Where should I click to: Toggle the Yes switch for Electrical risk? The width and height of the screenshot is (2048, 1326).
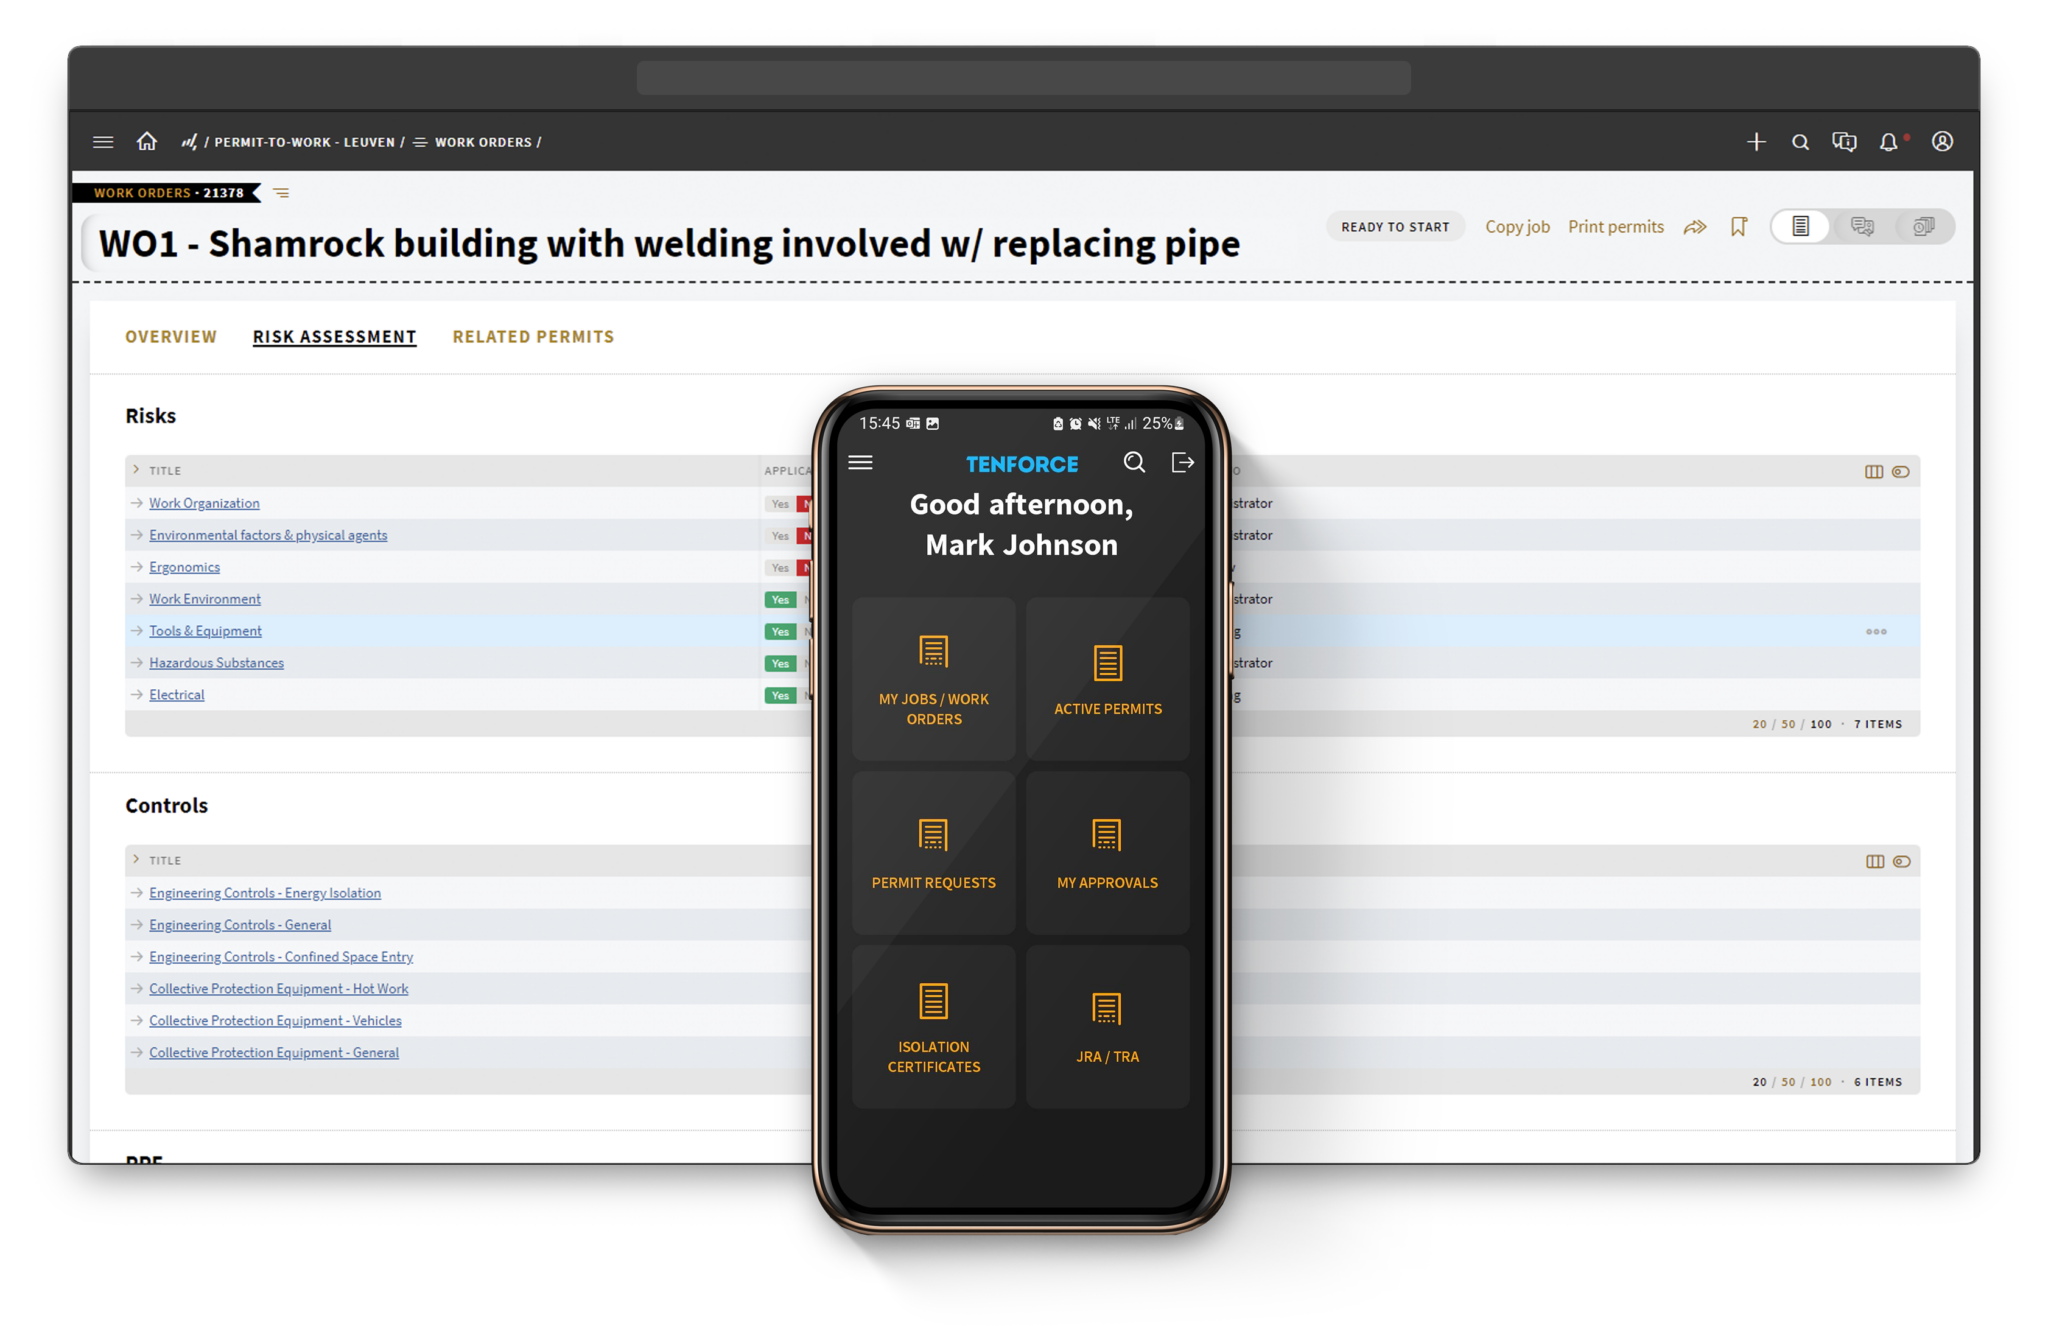[780, 695]
